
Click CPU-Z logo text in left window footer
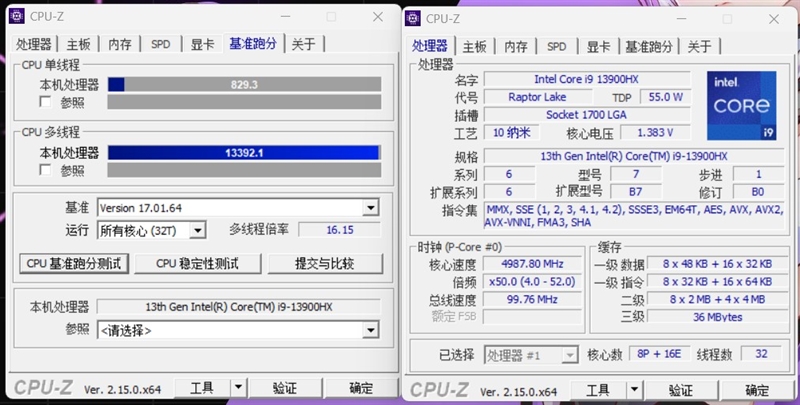pos(43,388)
